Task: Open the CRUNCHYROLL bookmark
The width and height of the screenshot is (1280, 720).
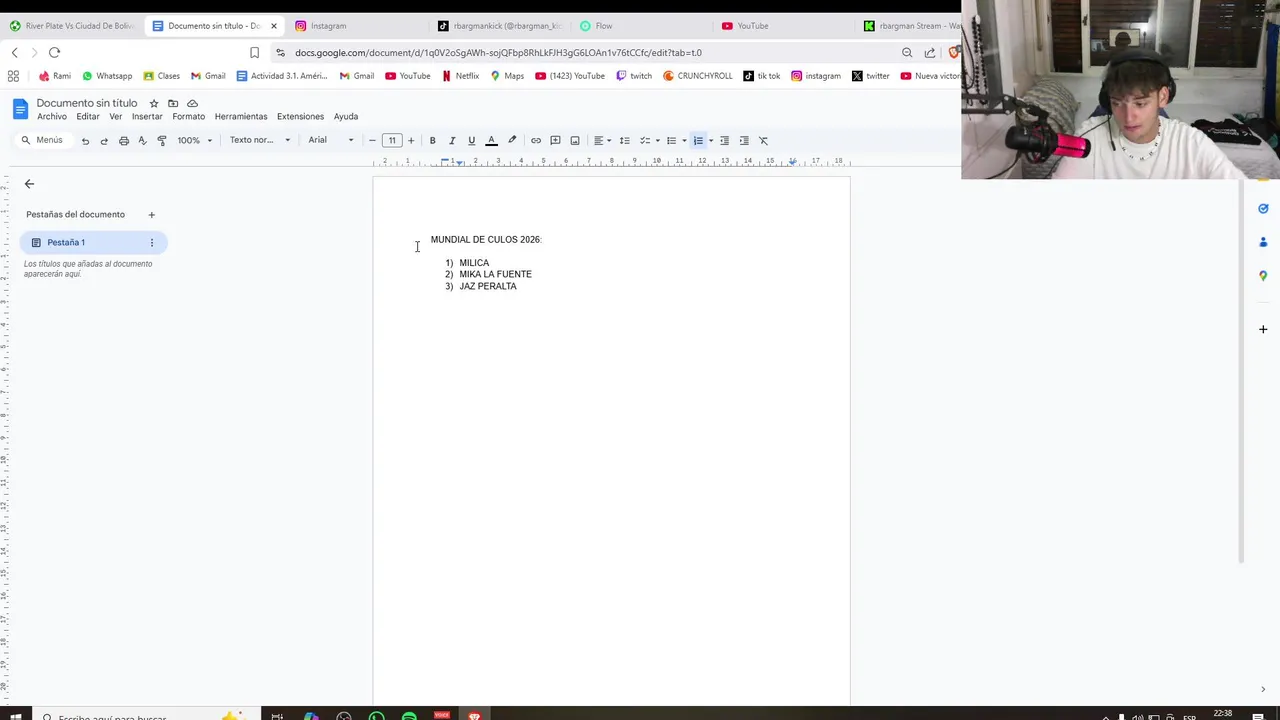Action: [698, 76]
